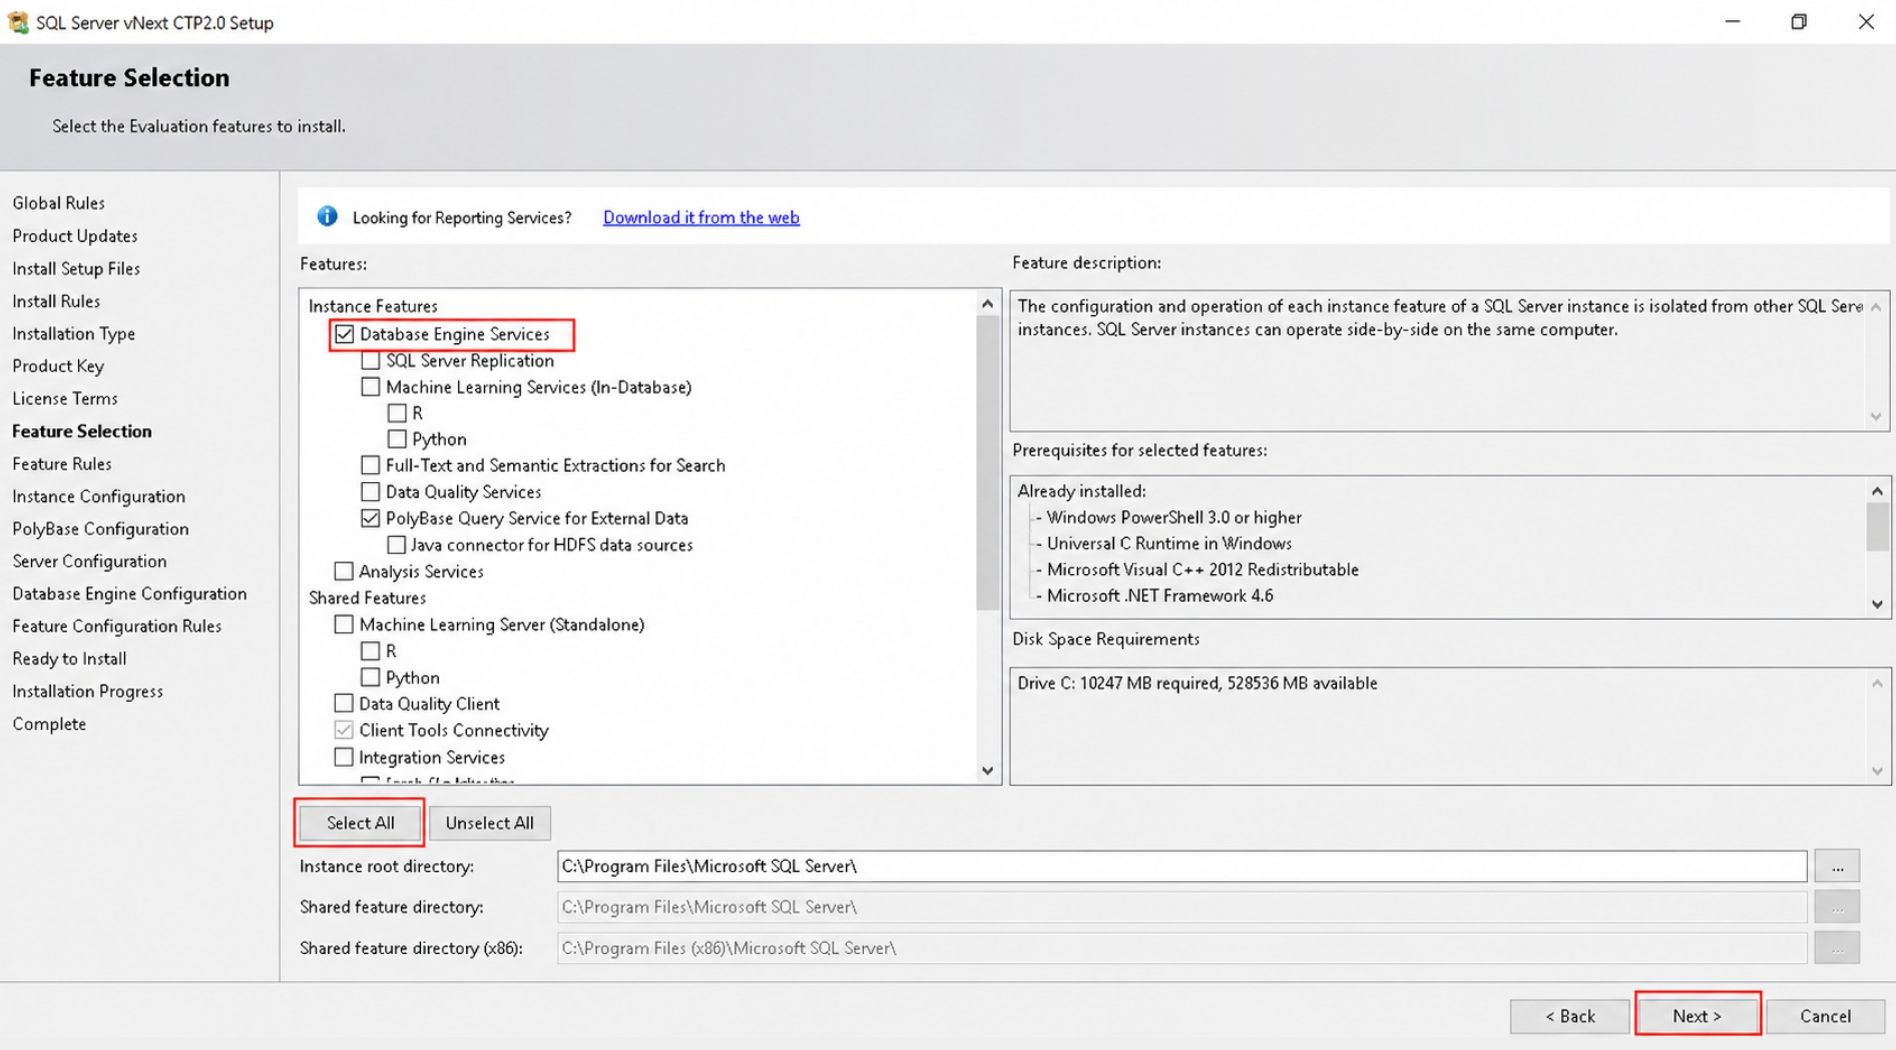Click the Shared Features group heading
The image size is (1896, 1050).
point(367,598)
